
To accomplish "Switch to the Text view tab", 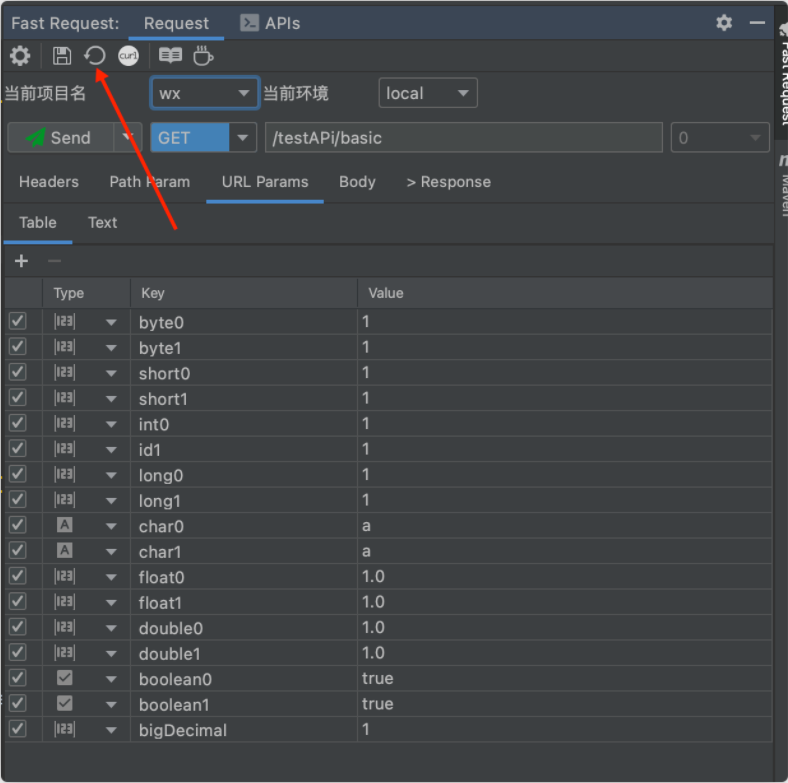I will click(102, 223).
